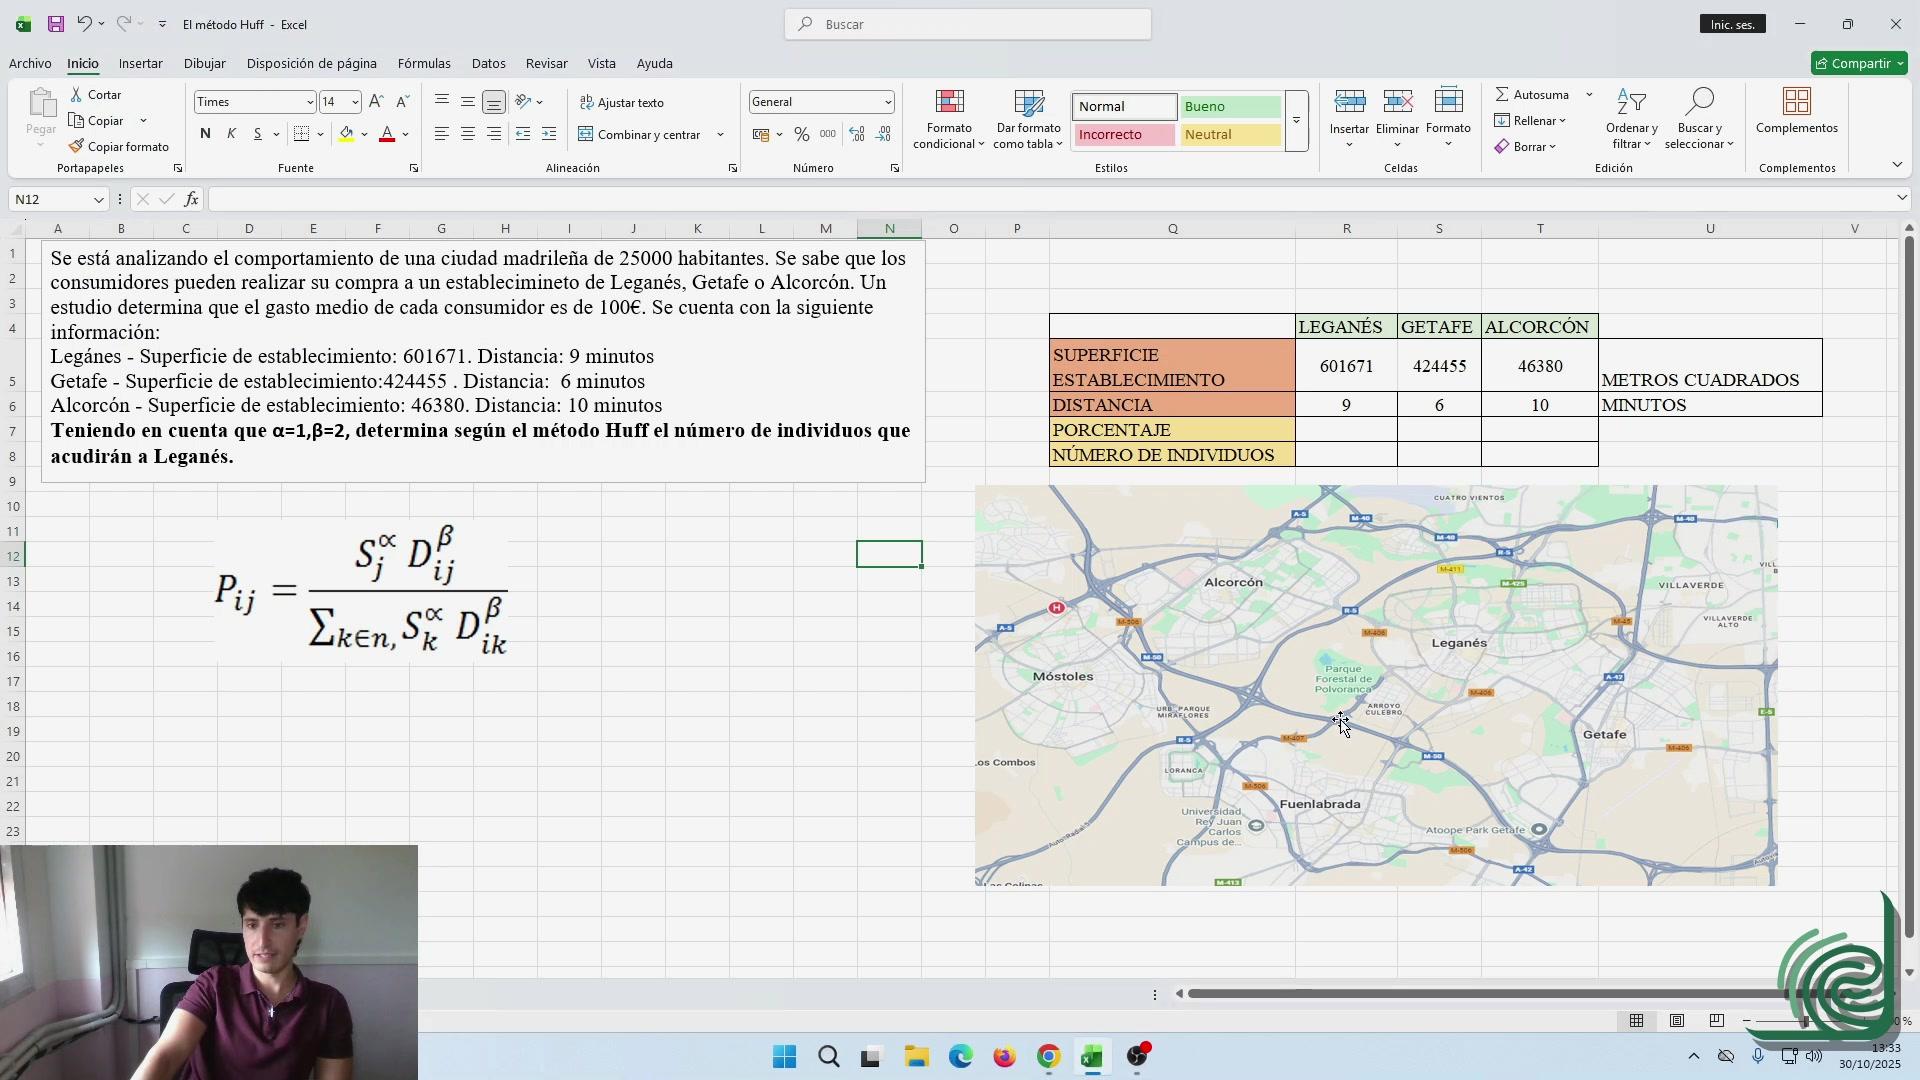Image resolution: width=1920 pixels, height=1080 pixels.
Task: Switch to the Insertar ribbon tab
Action: pos(140,63)
